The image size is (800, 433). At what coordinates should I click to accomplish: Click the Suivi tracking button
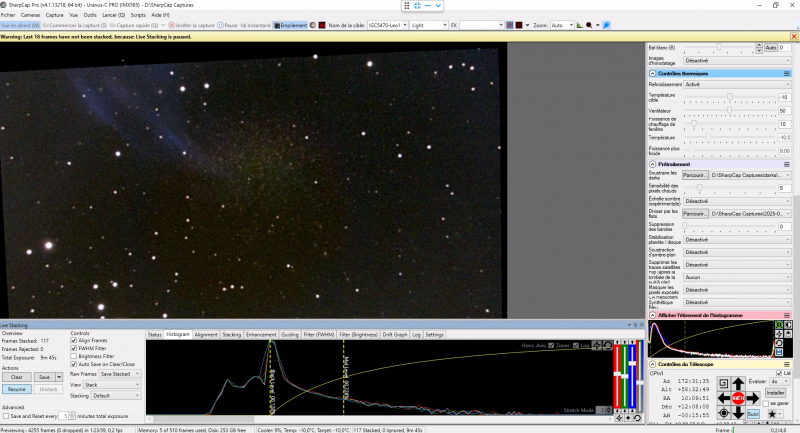(753, 414)
